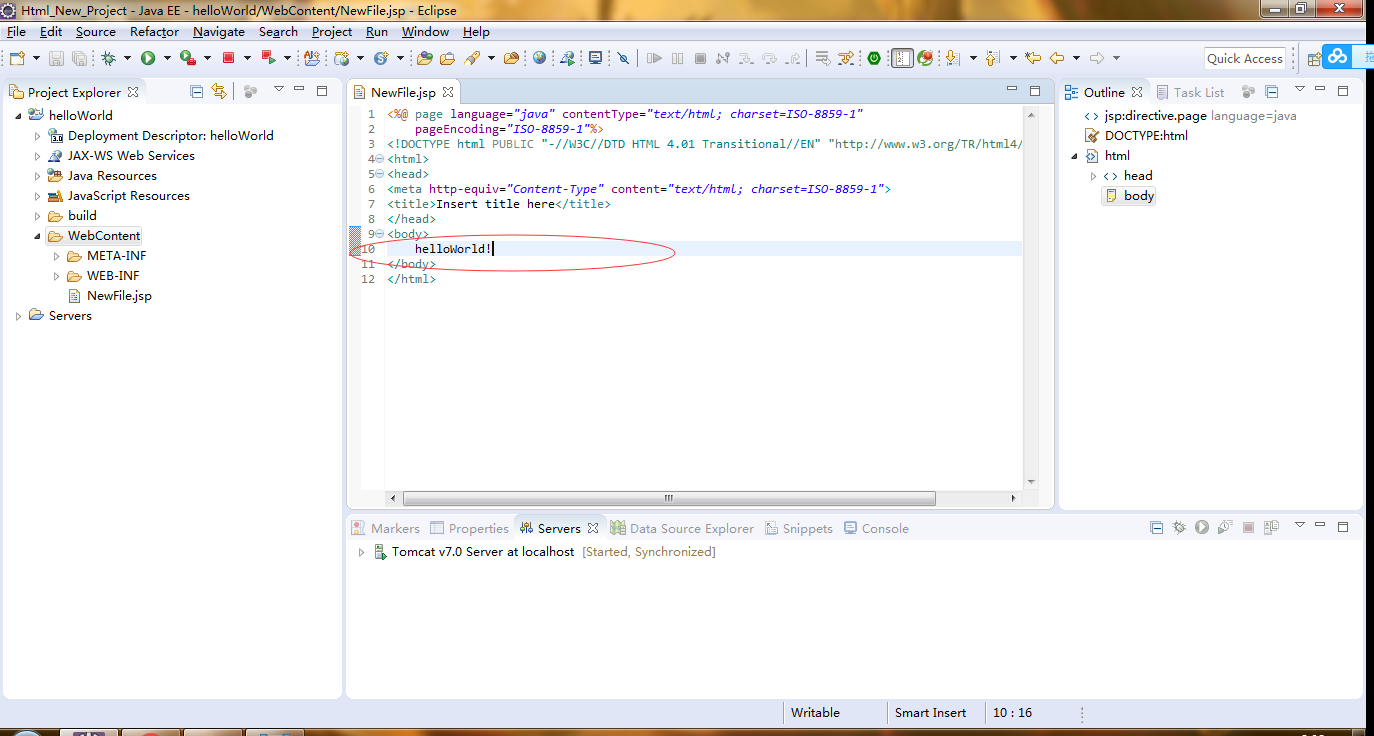Open the New wizard toolbar icon

pyautogui.click(x=16, y=57)
